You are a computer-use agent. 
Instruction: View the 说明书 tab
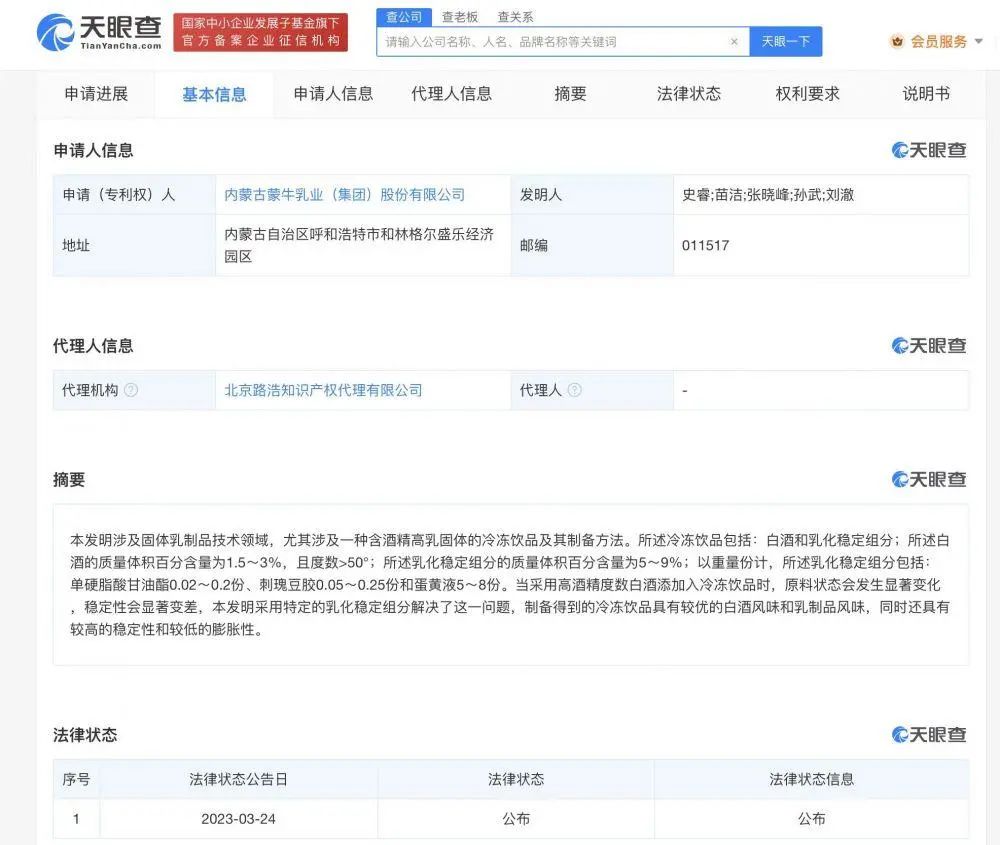[x=926, y=94]
